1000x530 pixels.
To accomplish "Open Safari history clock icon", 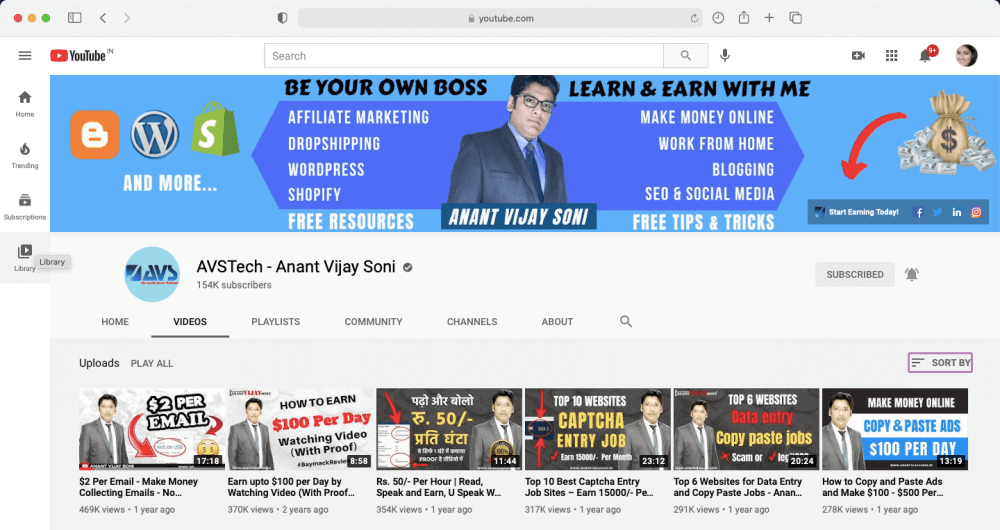I will [x=718, y=18].
